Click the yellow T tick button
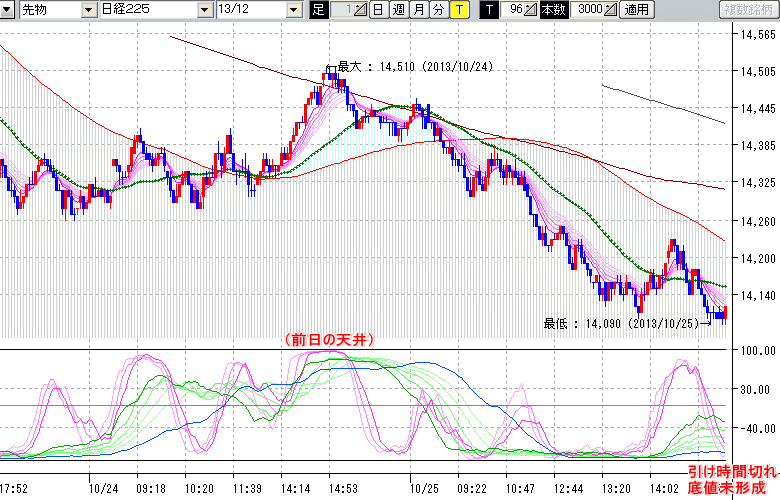Viewport: 780px width, 500px height. tap(459, 10)
